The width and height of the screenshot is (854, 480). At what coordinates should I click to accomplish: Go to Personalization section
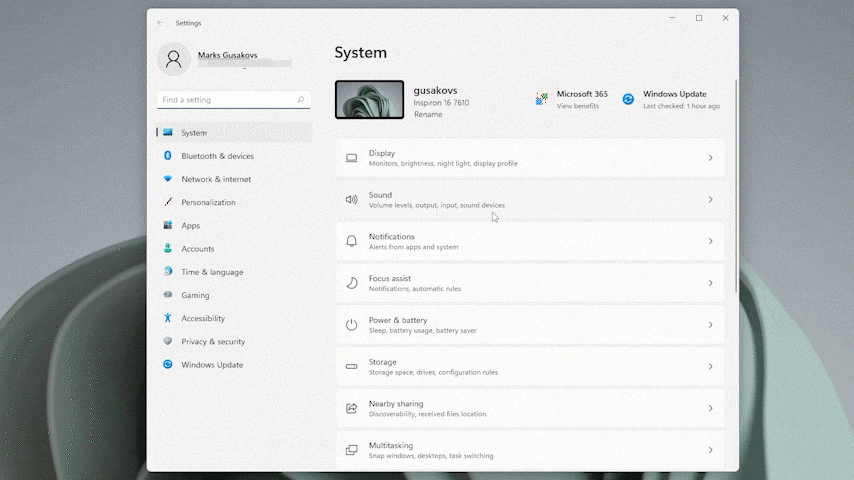click(234, 202)
